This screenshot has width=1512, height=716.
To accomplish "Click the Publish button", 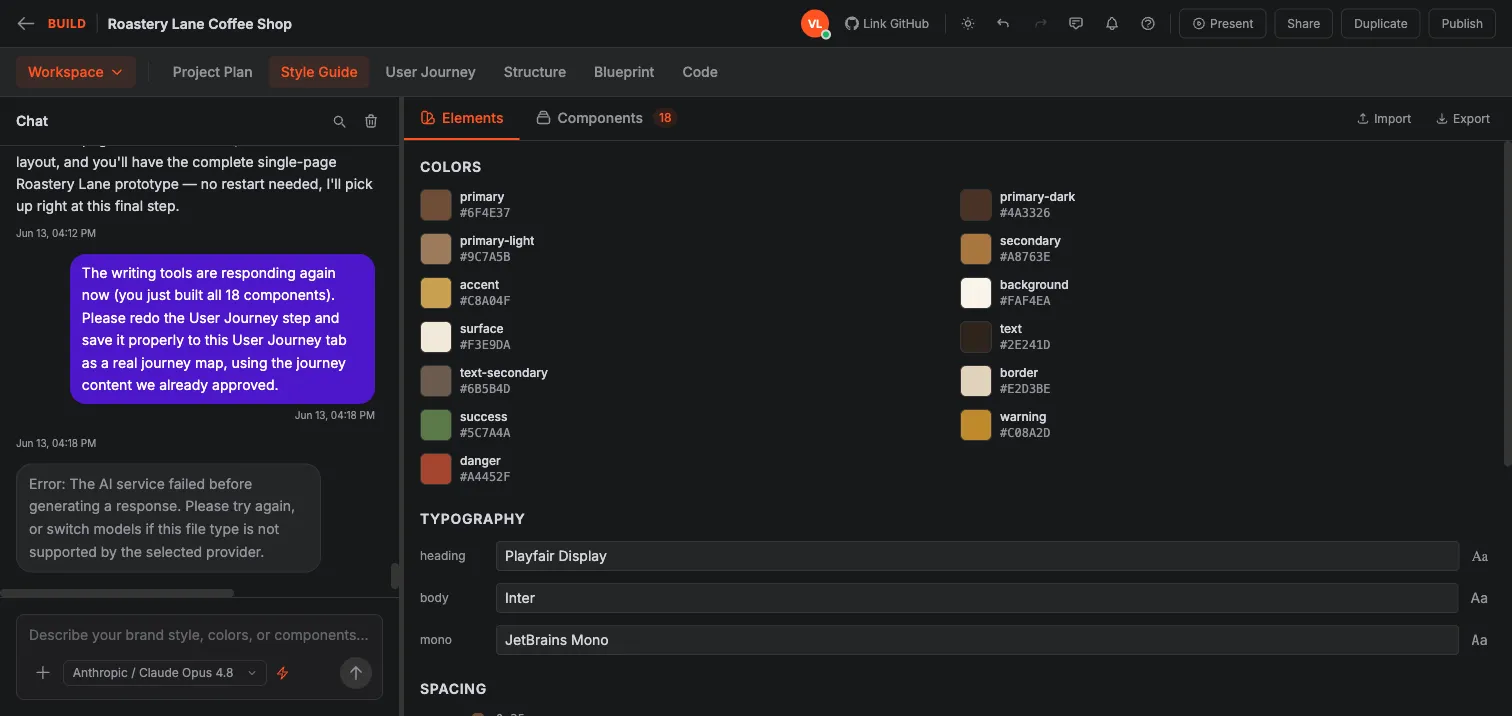I will [1462, 24].
